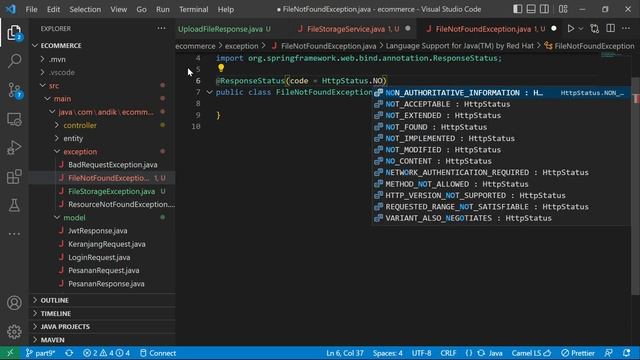Open the Selection menu
The height and width of the screenshot is (360, 640).
point(85,9)
